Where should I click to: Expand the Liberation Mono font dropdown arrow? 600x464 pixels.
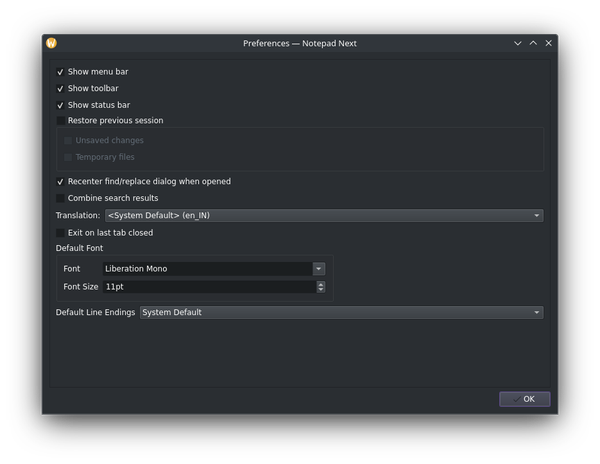(319, 269)
